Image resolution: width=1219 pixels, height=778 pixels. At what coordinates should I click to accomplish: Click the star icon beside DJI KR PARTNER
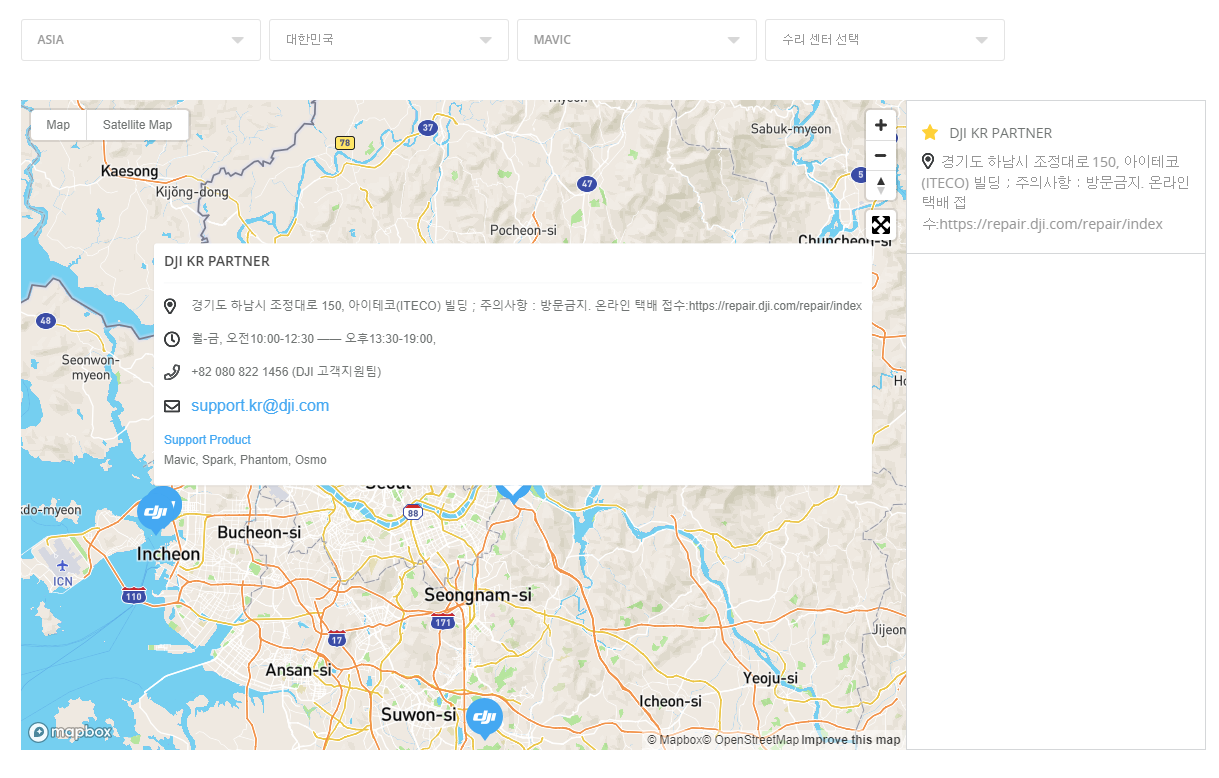click(930, 132)
